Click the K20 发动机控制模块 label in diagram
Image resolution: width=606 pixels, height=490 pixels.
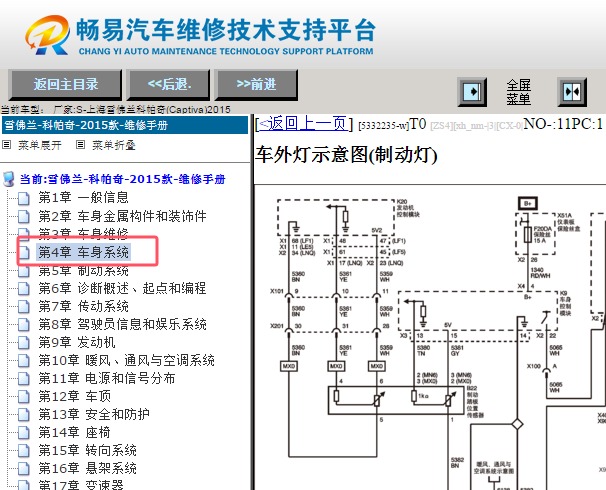407,208
